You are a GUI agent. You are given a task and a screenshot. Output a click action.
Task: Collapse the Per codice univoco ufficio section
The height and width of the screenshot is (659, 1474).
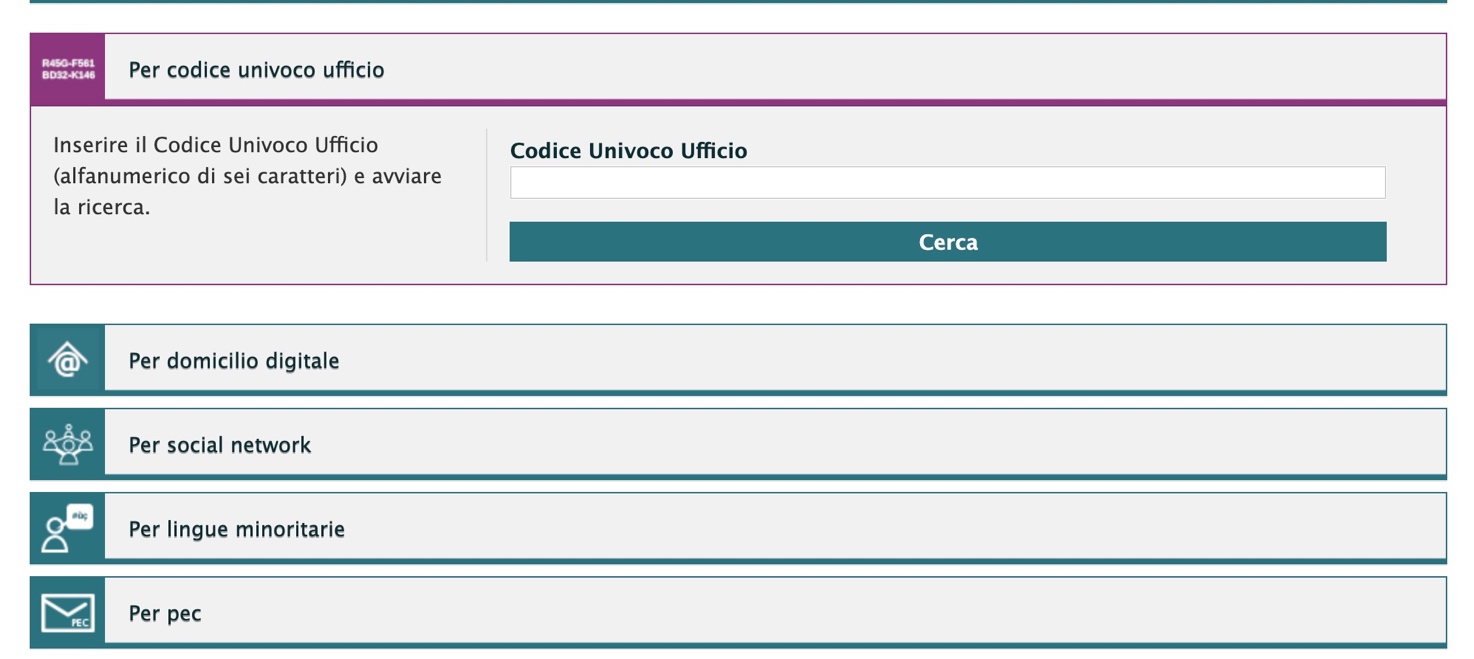pos(738,69)
